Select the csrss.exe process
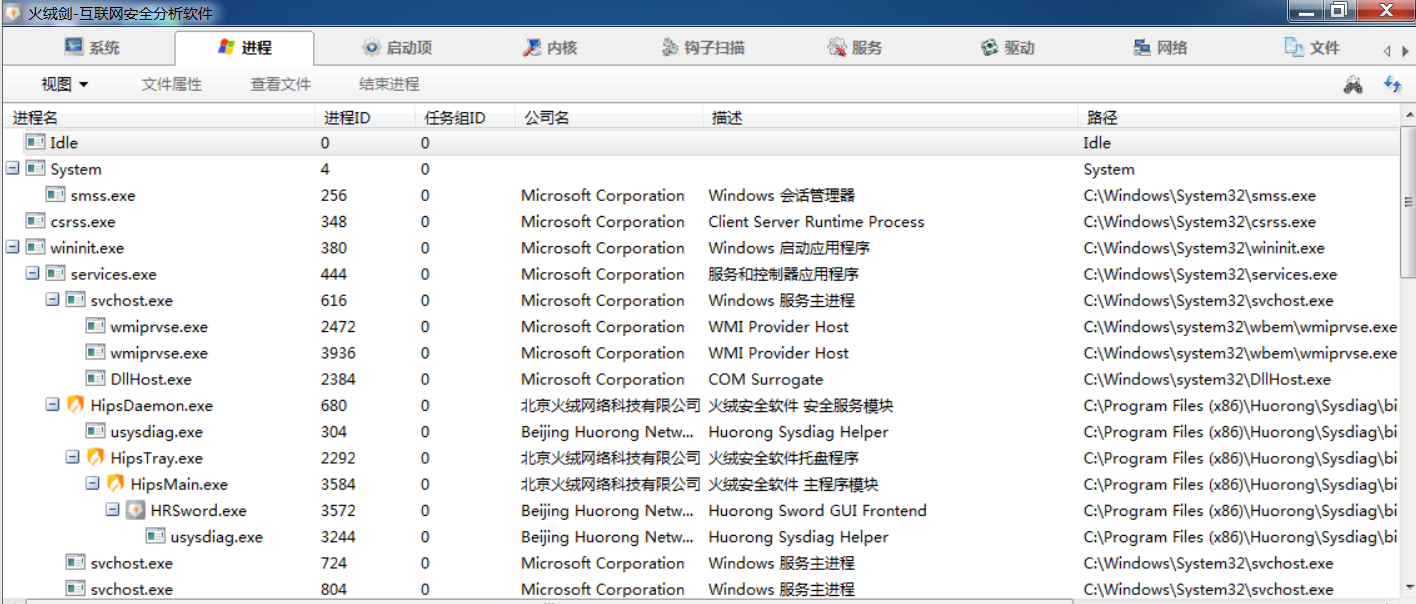 [701, 222]
